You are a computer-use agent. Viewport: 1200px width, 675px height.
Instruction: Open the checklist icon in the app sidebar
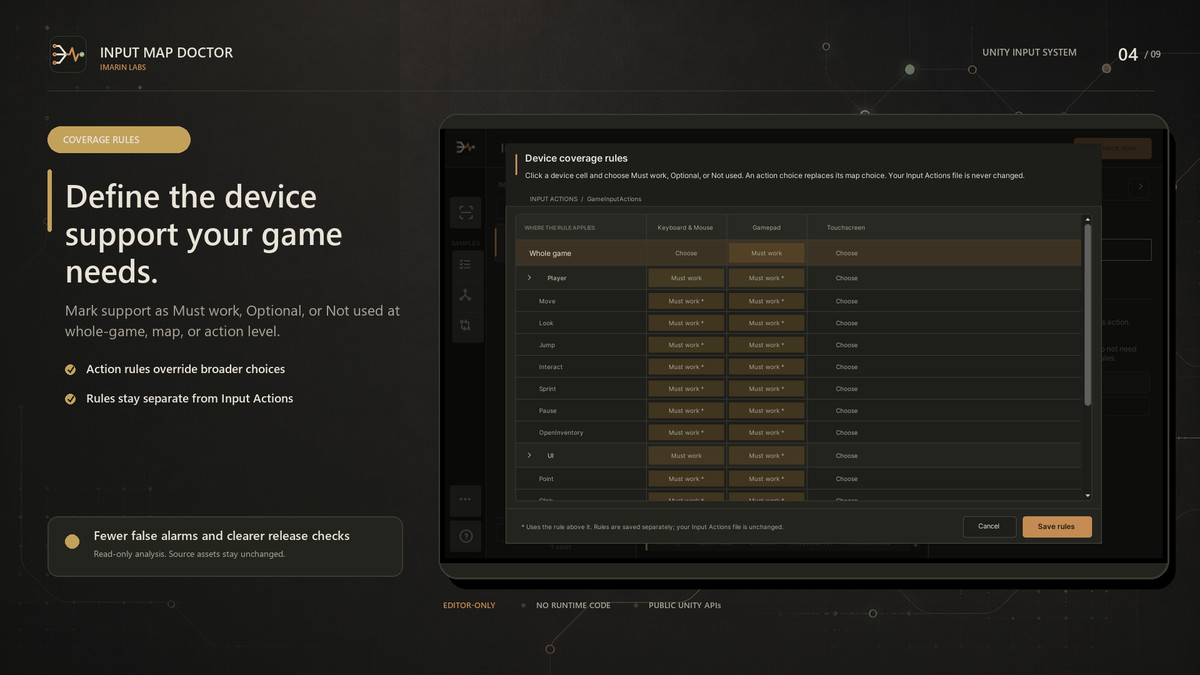click(x=465, y=264)
